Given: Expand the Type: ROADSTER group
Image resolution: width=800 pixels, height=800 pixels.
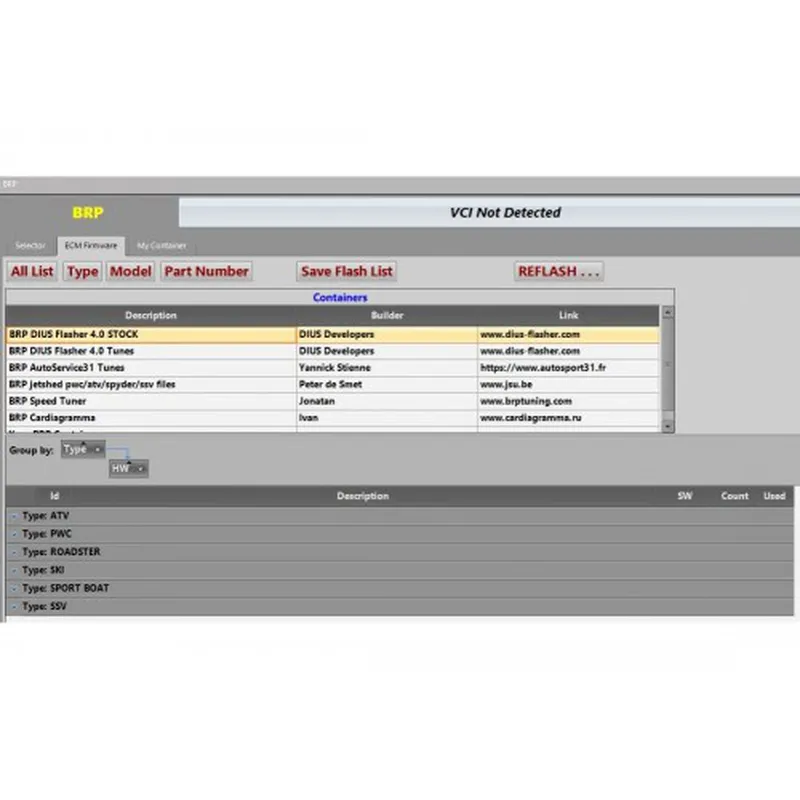Looking at the screenshot, I should tap(14, 552).
